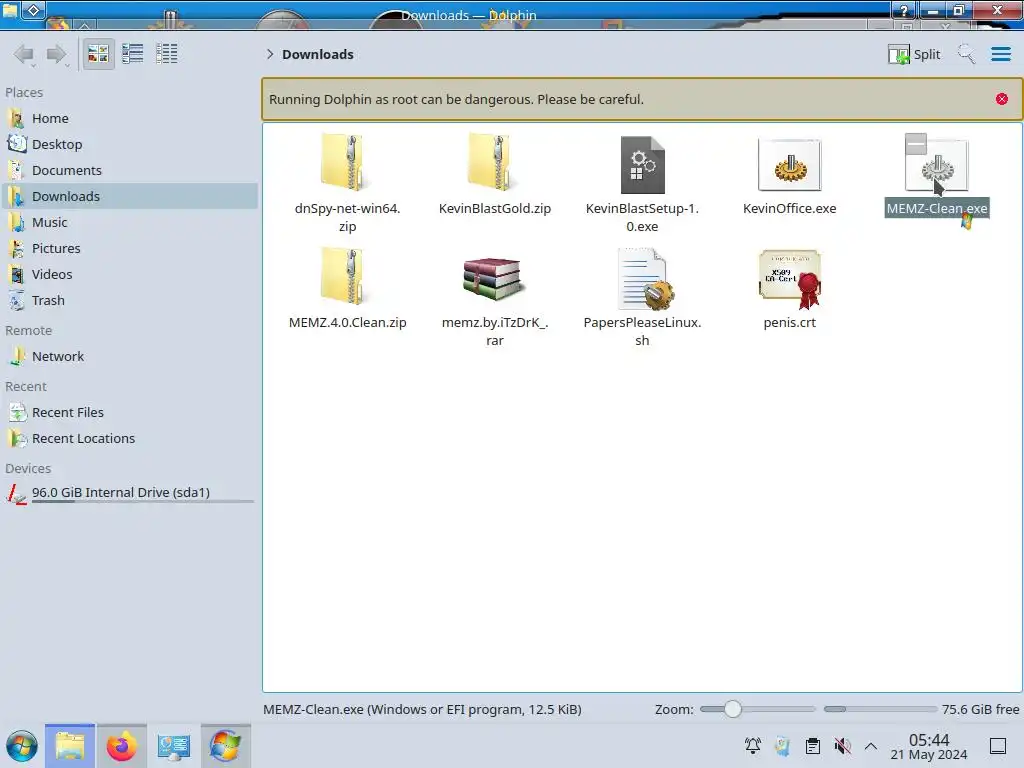Switch to Compact view mode

click(x=133, y=54)
